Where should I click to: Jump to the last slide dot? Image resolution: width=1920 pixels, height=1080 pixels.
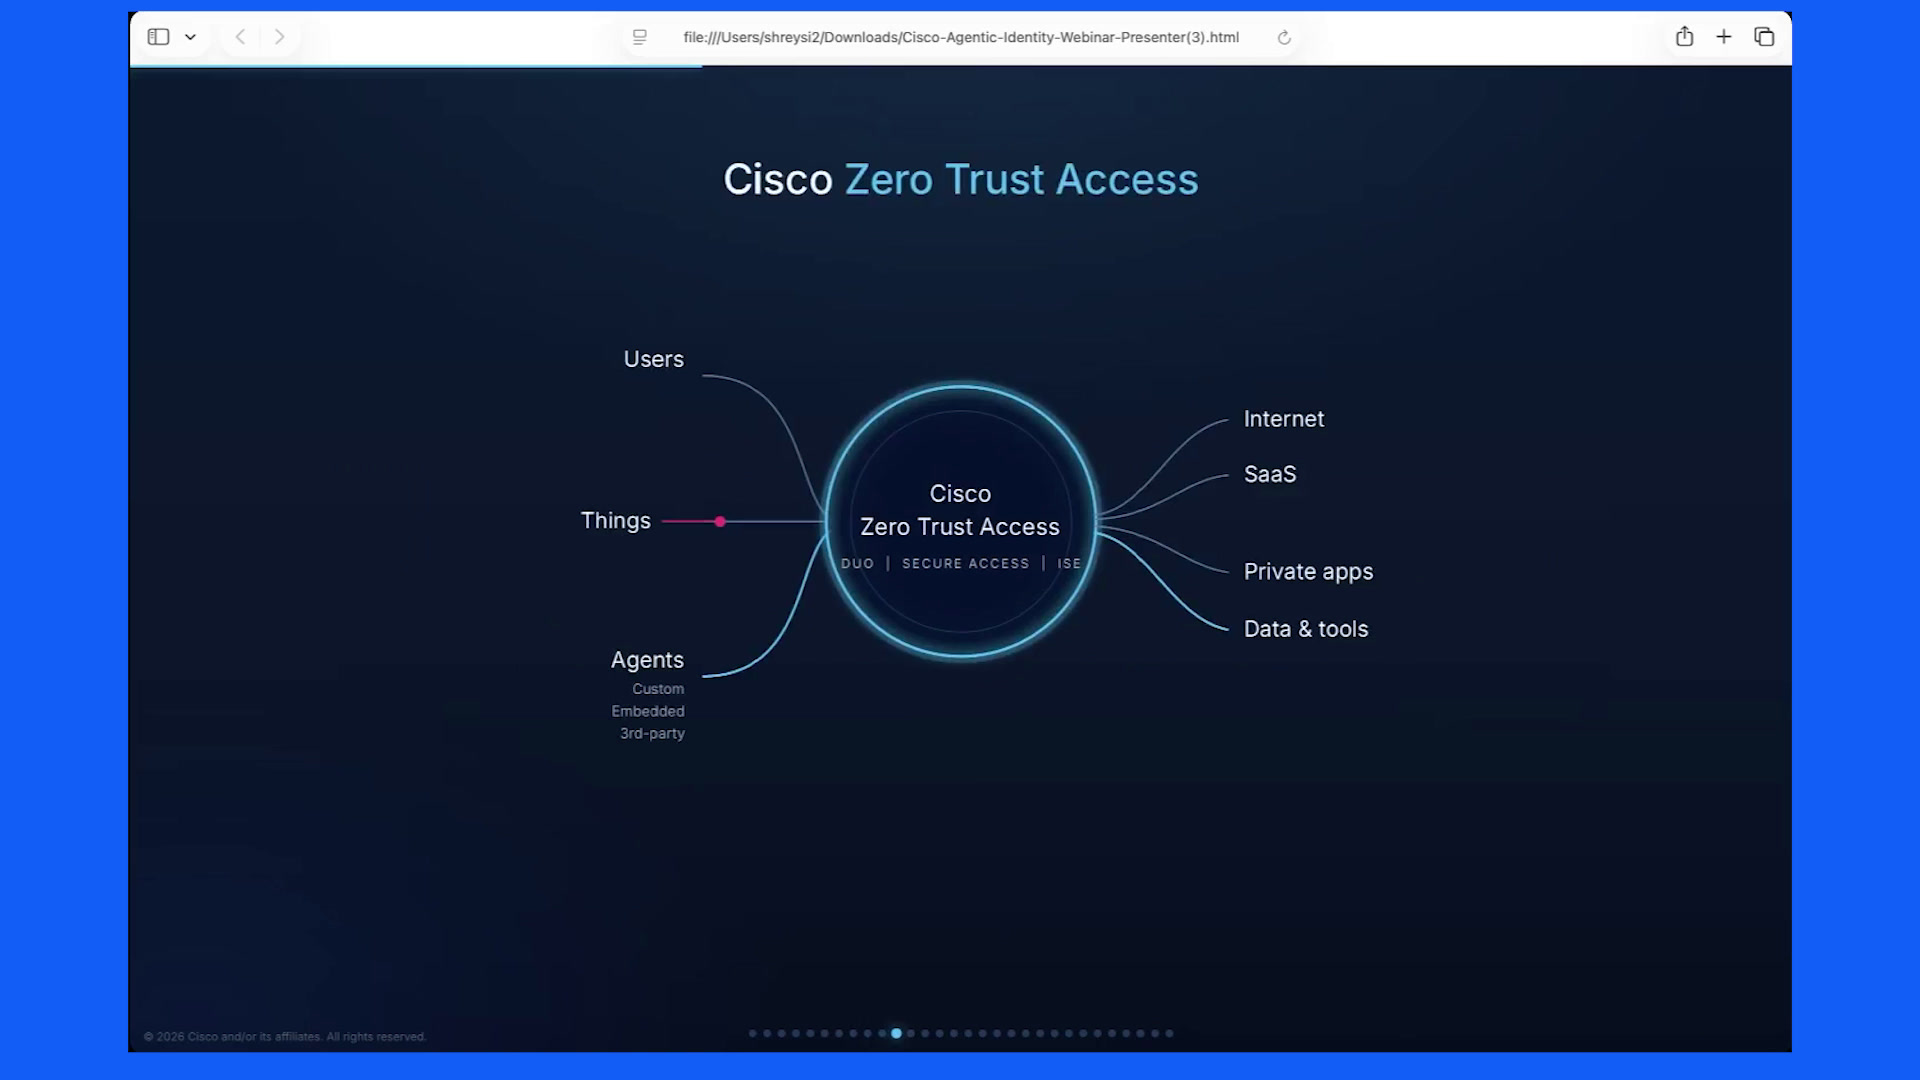click(x=1169, y=1033)
